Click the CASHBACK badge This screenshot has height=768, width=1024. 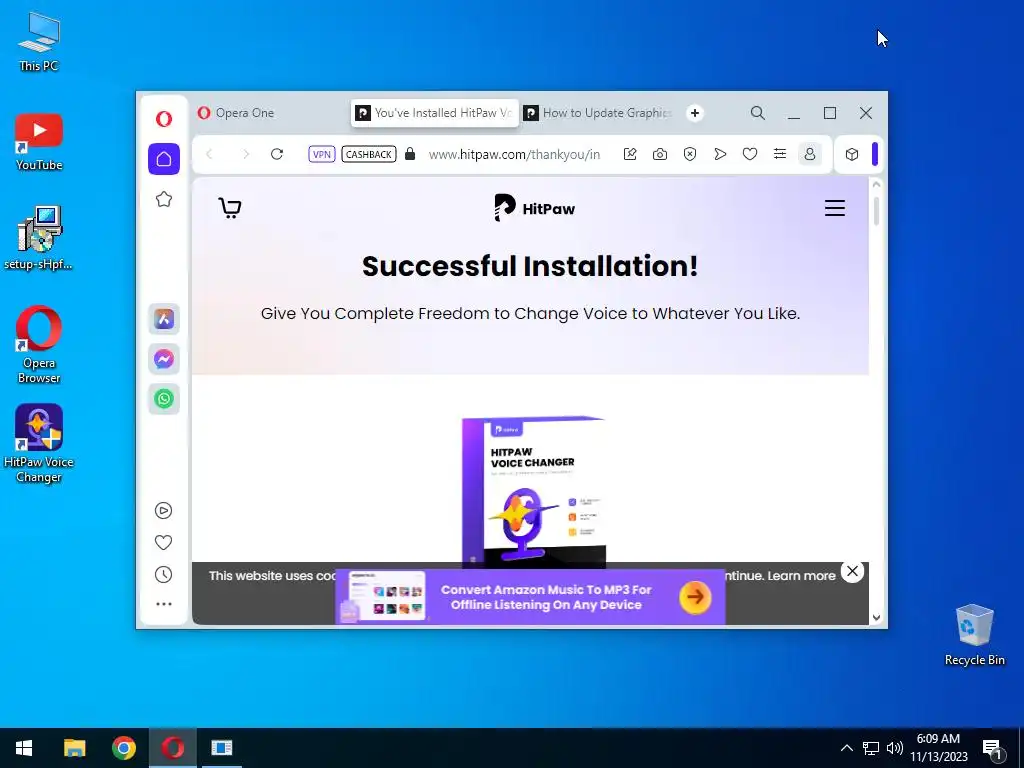click(369, 155)
